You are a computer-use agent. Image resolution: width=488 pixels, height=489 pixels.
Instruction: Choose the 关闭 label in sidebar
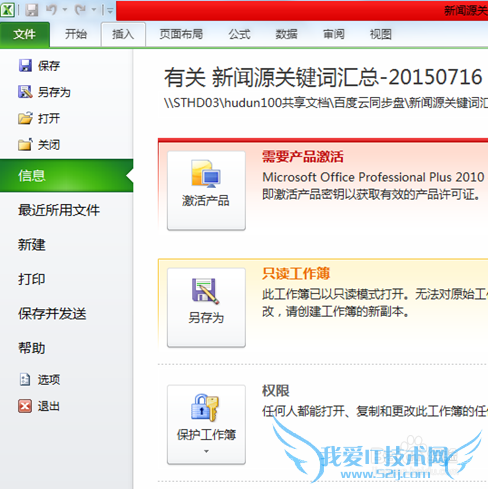click(x=49, y=145)
